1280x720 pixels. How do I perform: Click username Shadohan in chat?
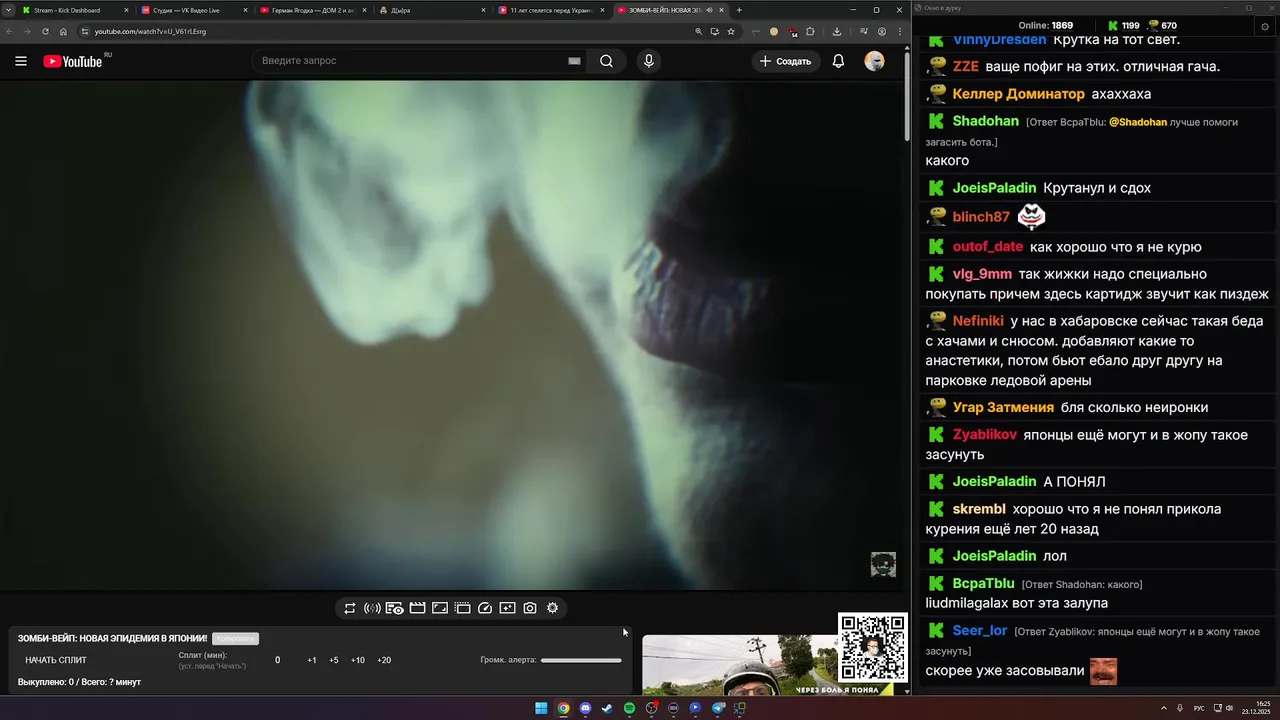(985, 121)
